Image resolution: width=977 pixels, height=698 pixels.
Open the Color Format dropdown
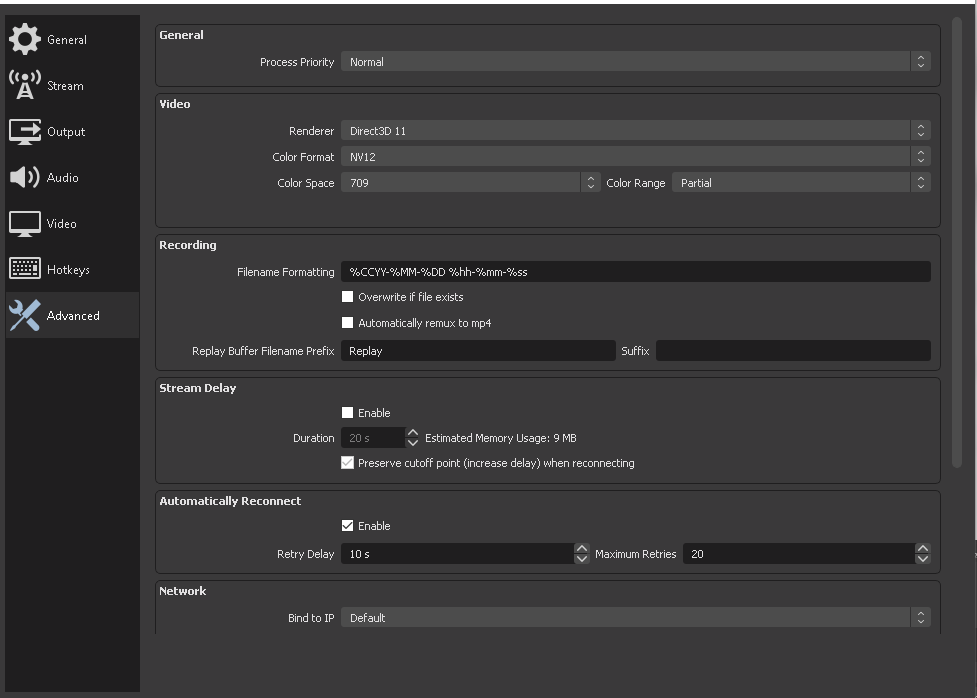point(635,157)
